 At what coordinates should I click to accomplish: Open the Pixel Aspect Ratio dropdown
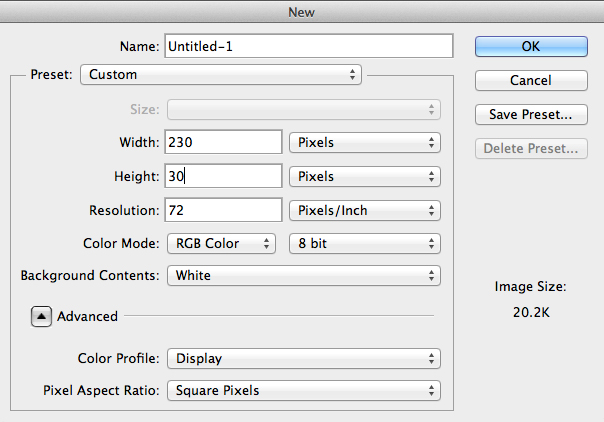pos(303,390)
